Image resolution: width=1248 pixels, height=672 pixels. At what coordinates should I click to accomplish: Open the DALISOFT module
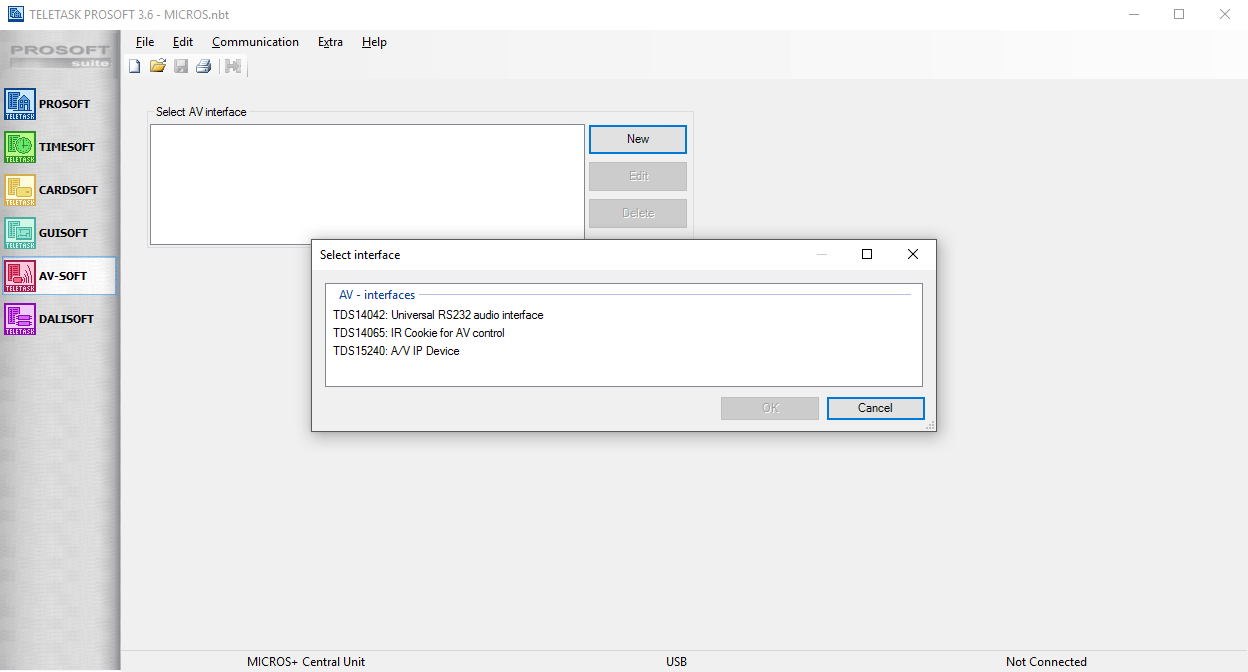(20, 319)
